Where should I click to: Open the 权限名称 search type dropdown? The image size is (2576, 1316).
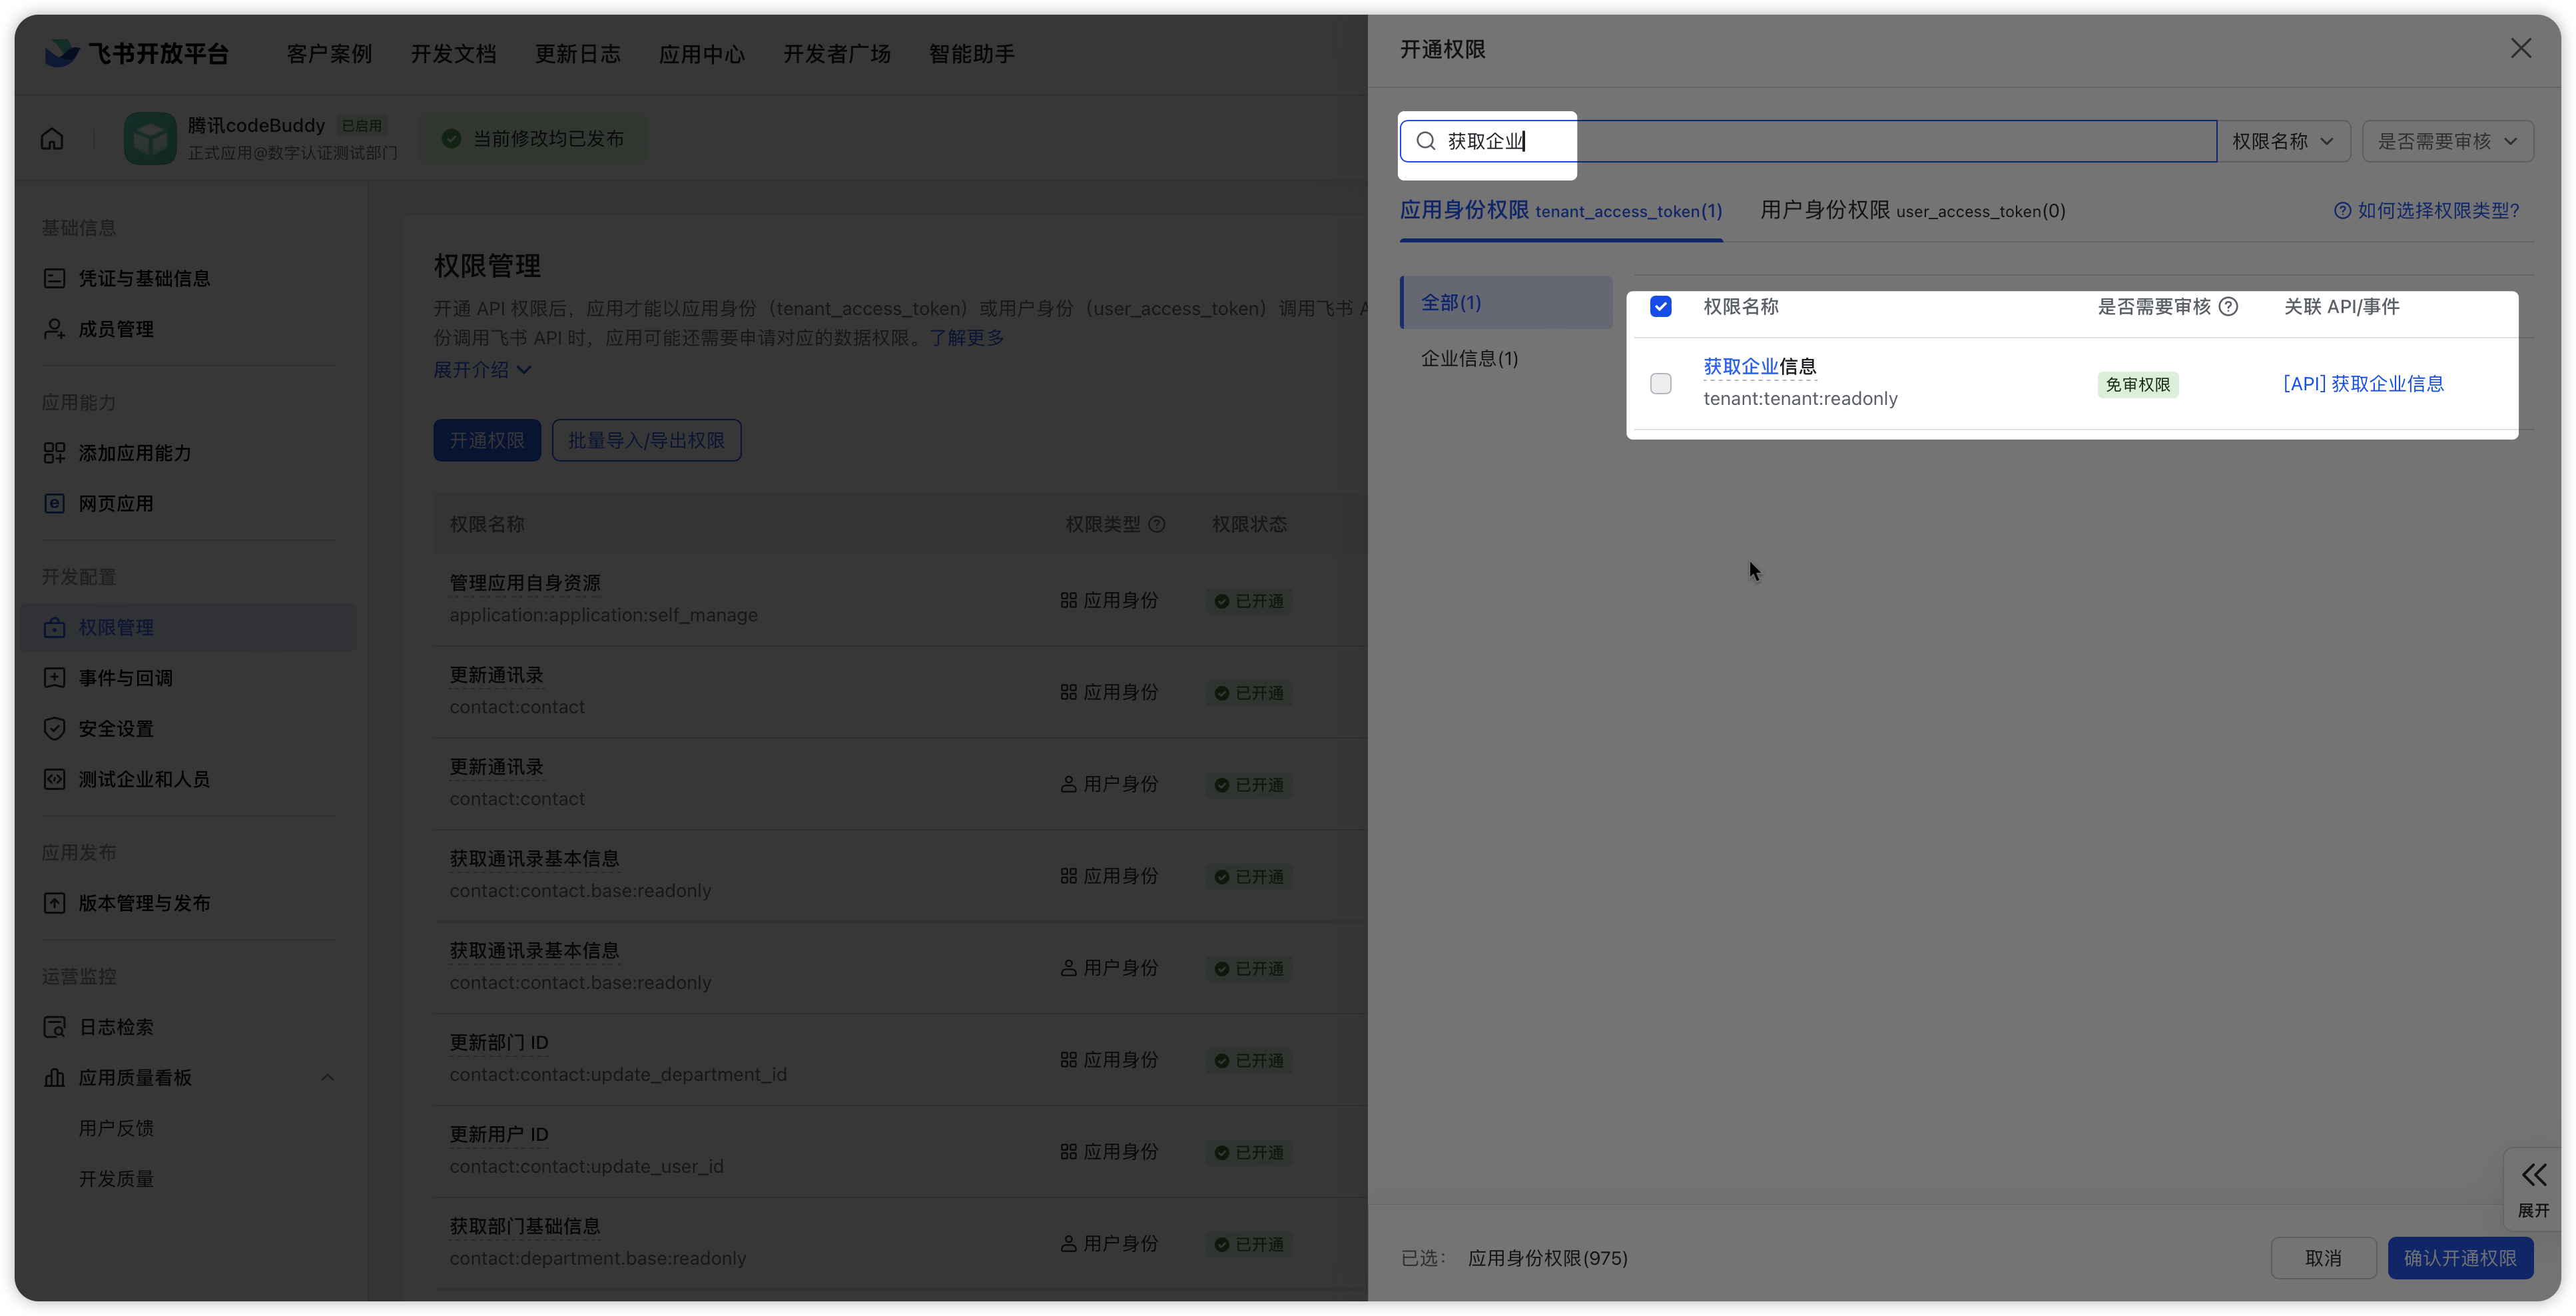click(x=2283, y=141)
